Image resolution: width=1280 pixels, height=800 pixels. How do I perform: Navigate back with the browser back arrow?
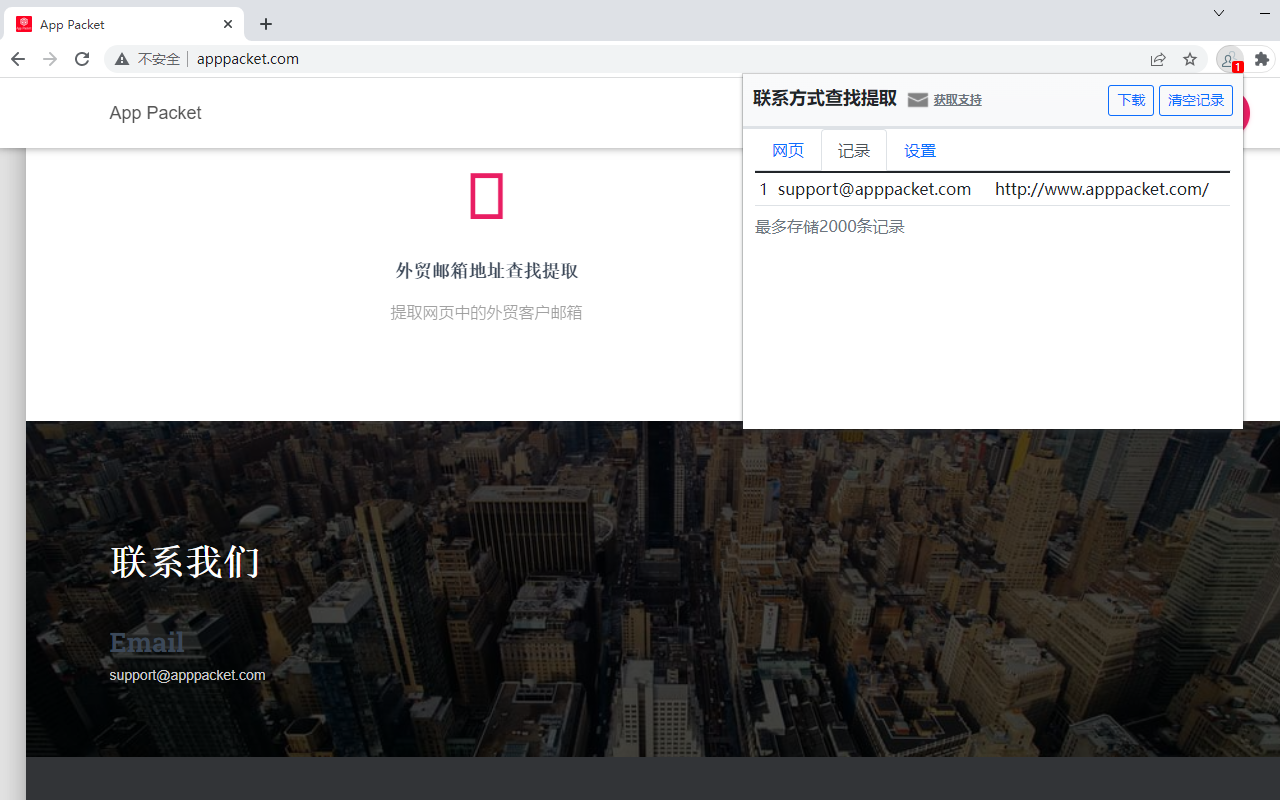(x=17, y=59)
